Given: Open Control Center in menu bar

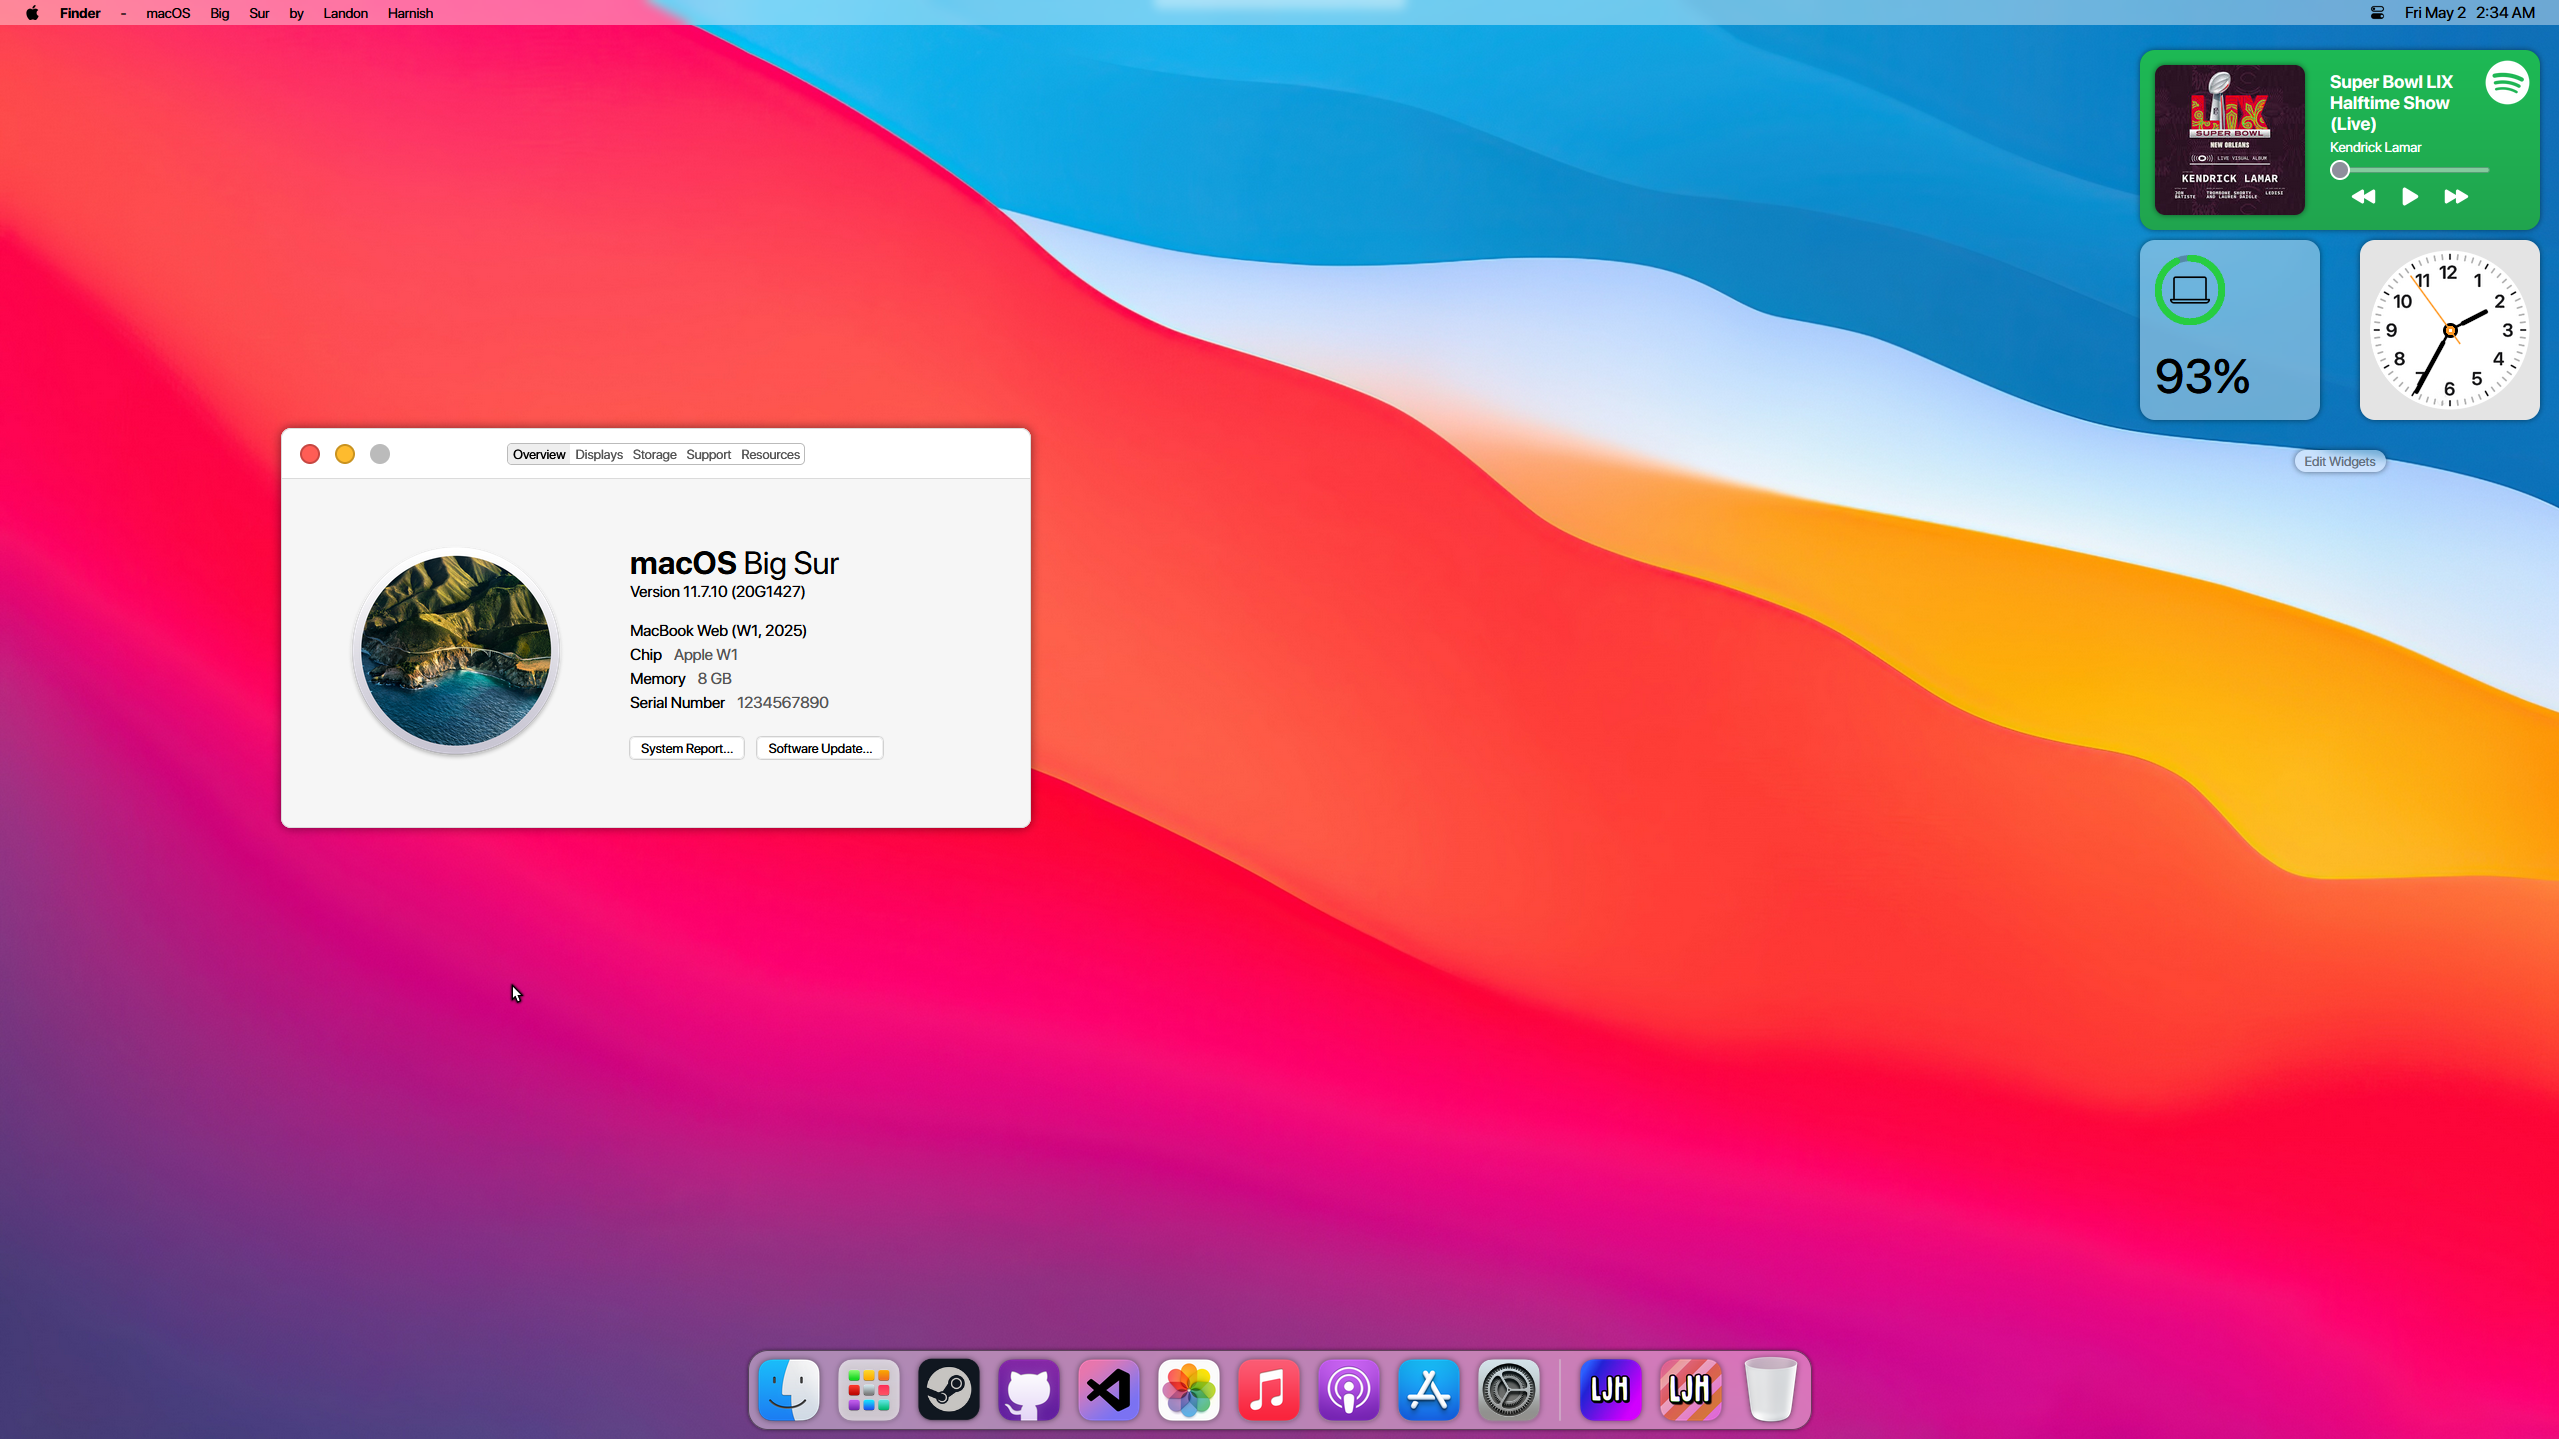Looking at the screenshot, I should (2377, 13).
